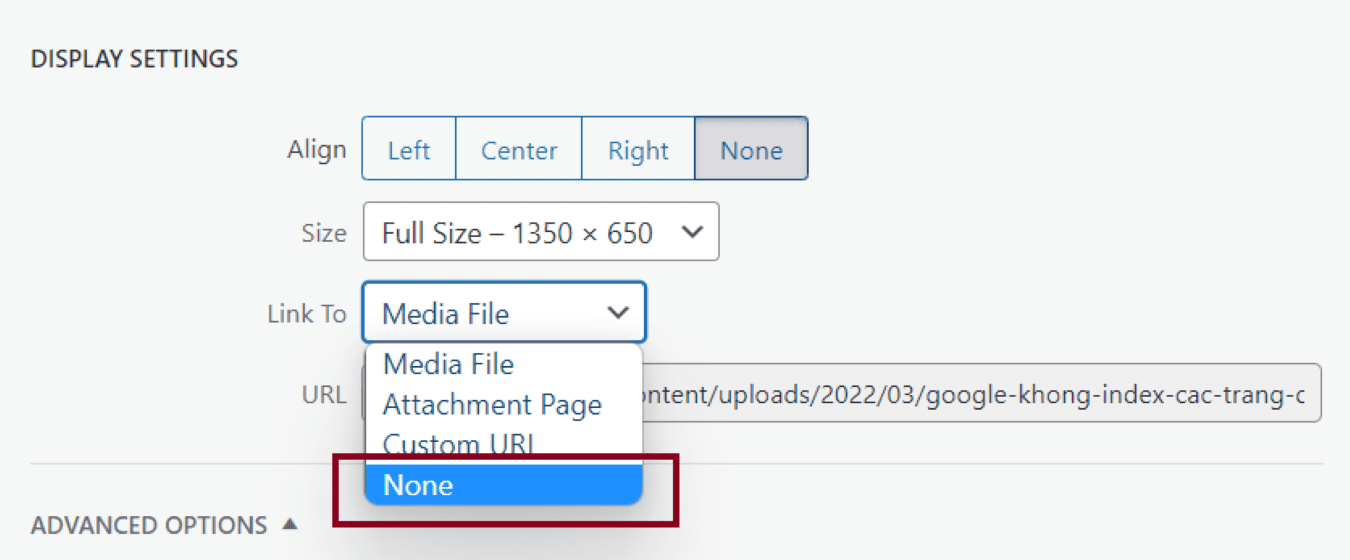The image size is (1350, 560).
Task: Click the Size field label
Action: tap(324, 233)
